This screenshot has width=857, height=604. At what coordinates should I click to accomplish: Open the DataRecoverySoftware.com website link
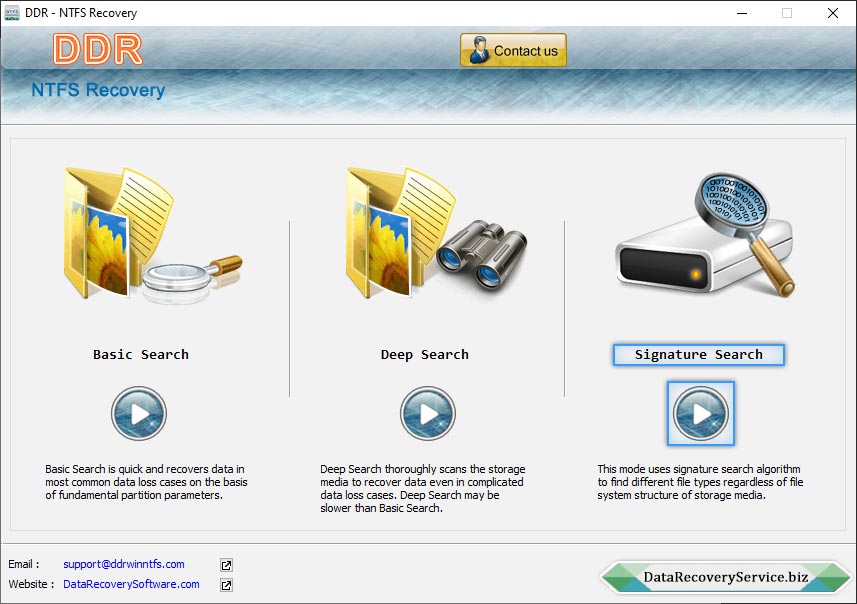pyautogui.click(x=131, y=584)
